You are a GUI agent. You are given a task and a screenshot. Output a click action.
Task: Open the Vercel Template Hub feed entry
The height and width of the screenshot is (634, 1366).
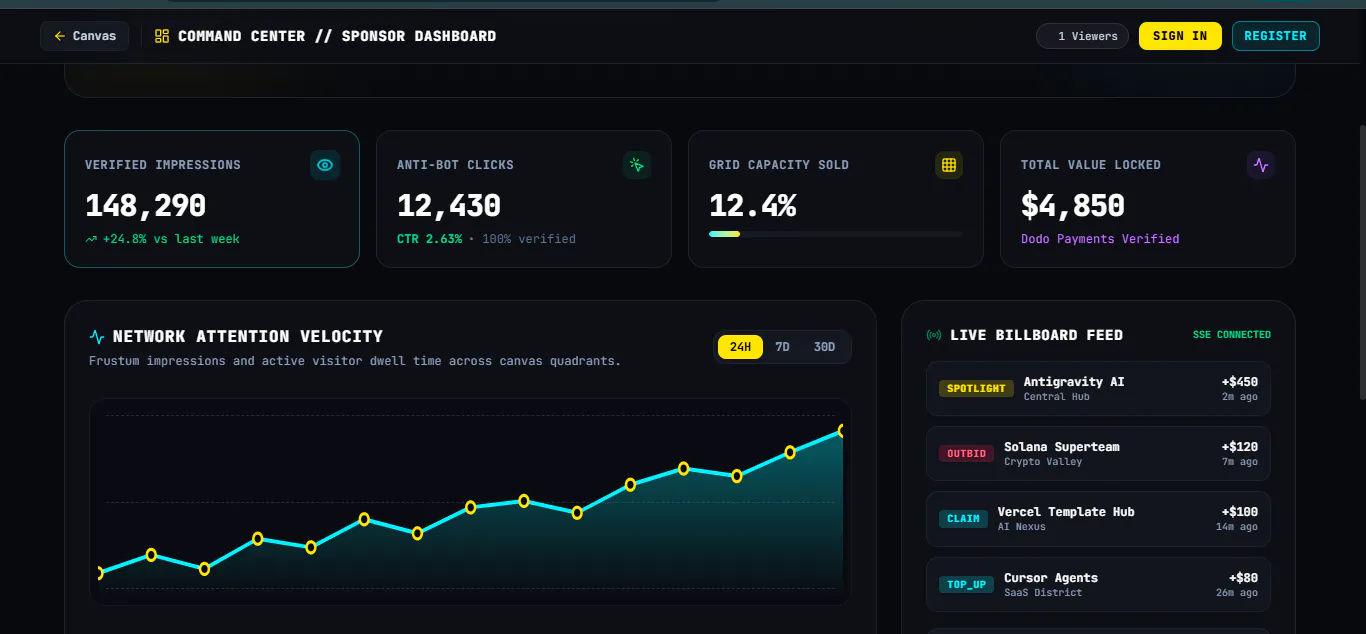point(1098,519)
